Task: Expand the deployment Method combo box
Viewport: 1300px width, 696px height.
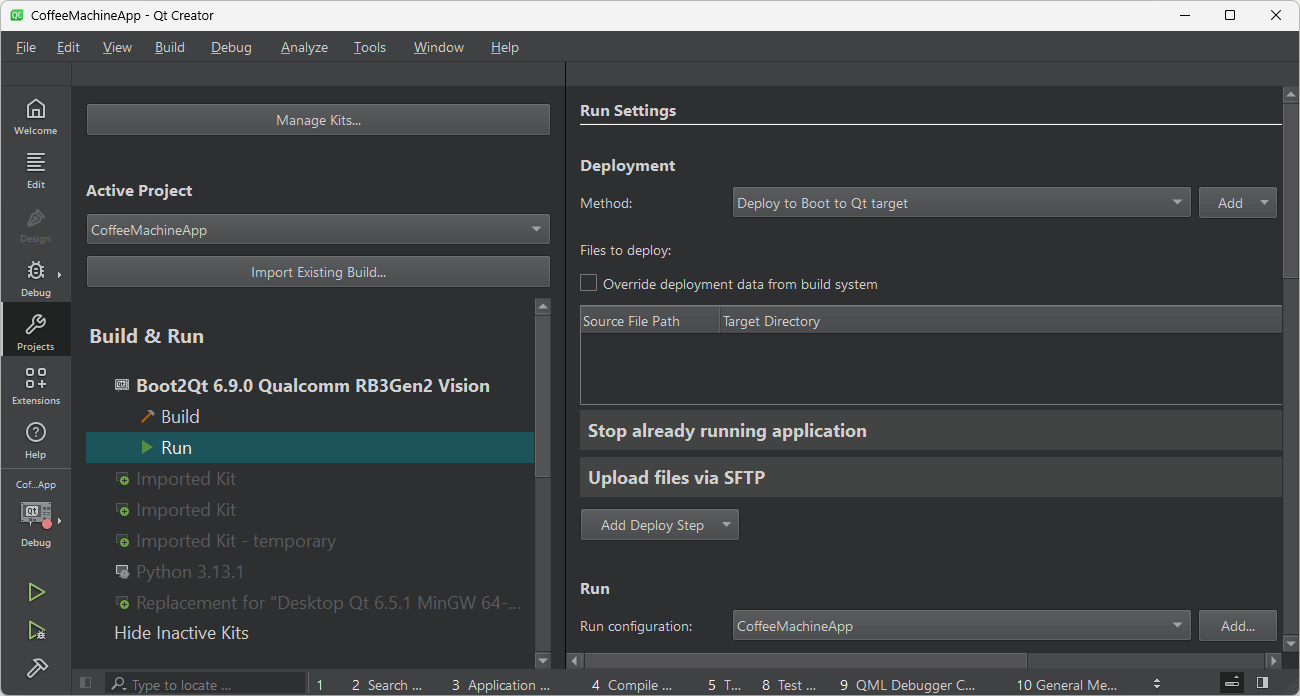Action: 960,203
